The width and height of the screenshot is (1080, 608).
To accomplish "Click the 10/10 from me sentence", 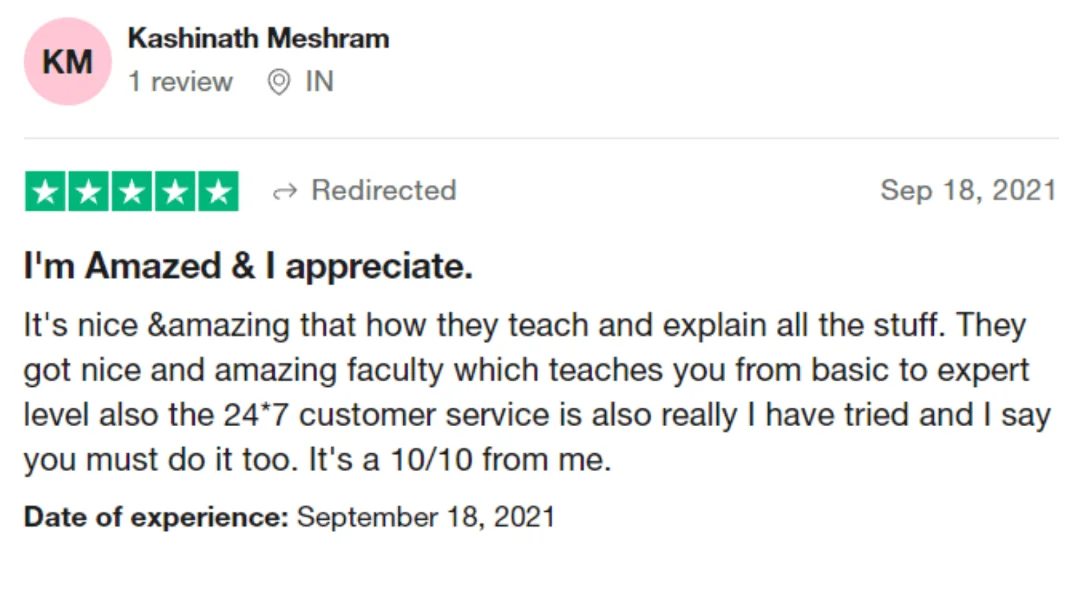I will 459,459.
